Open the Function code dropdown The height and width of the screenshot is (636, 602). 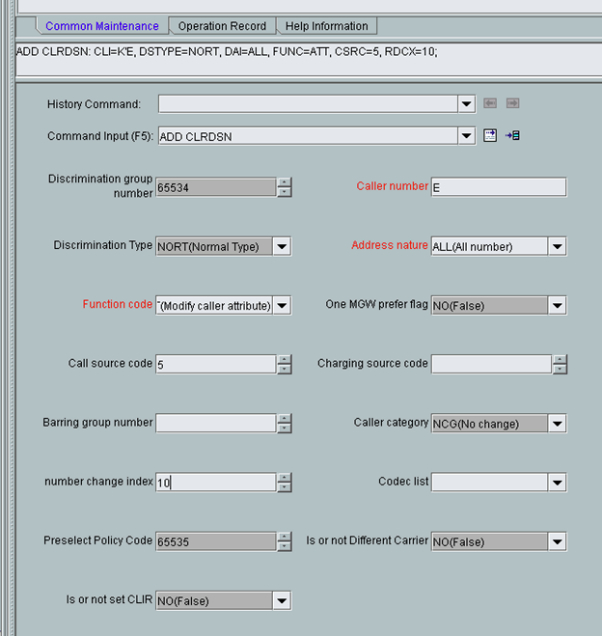(x=282, y=305)
